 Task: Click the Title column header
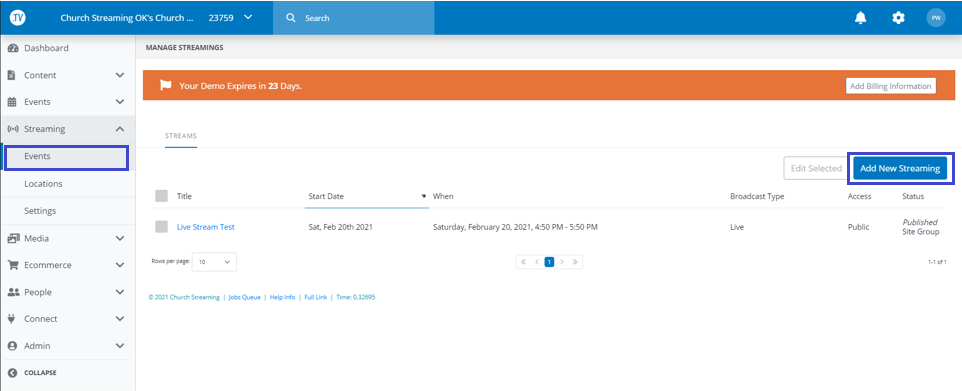(184, 196)
